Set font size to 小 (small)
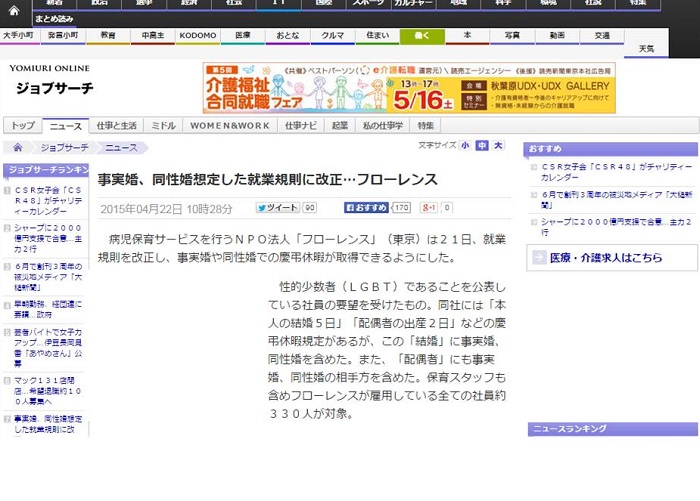This screenshot has height=501, width=700. point(466,146)
